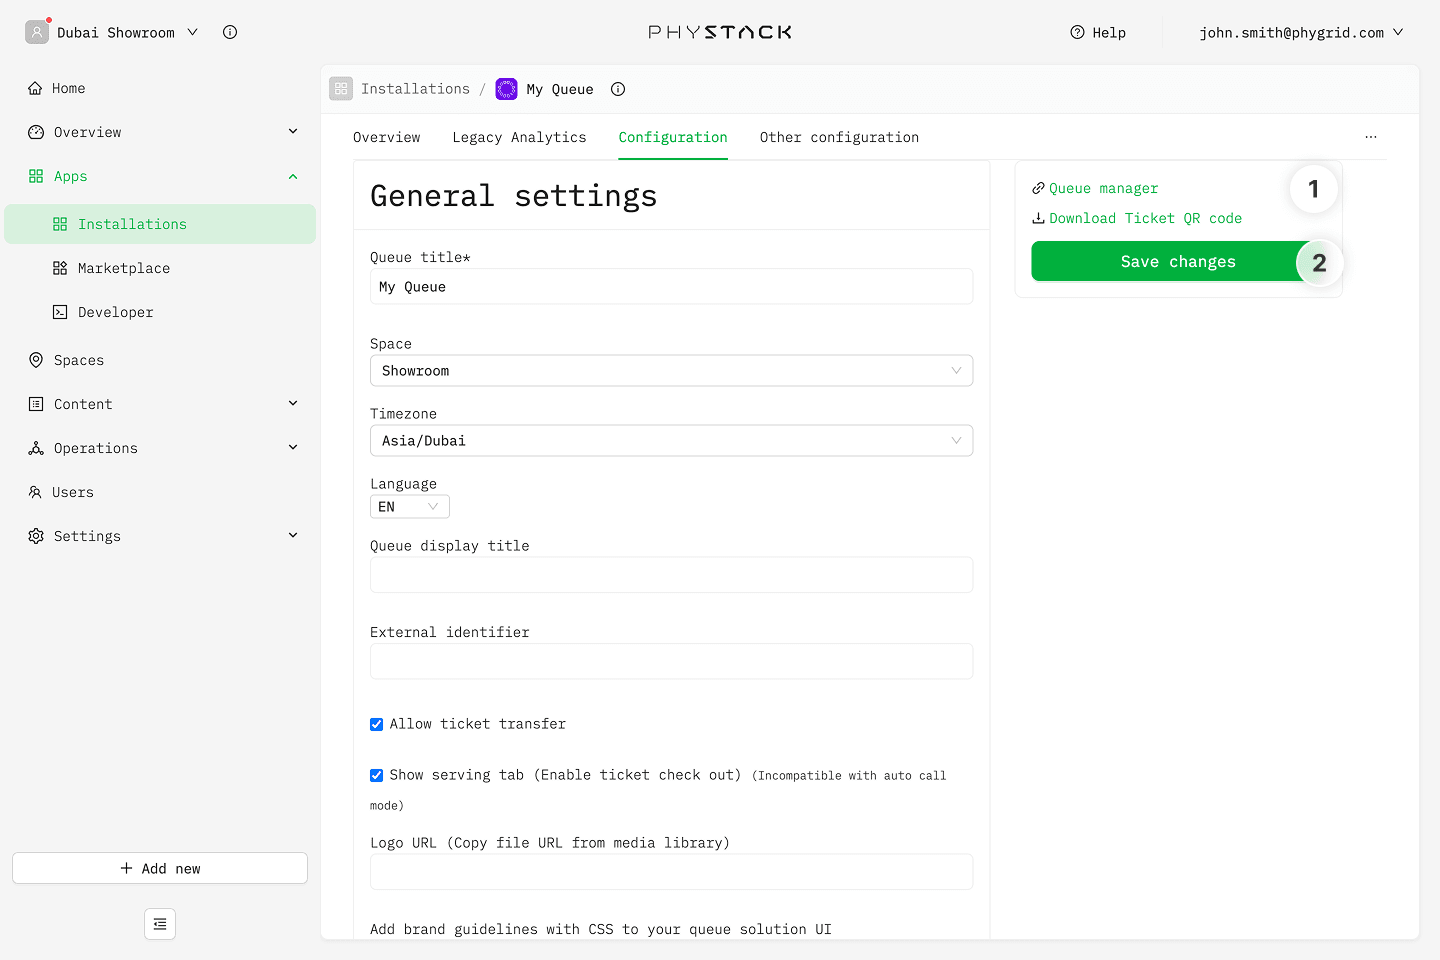Open Help from the top bar
Viewport: 1440px width, 960px height.
[x=1098, y=32]
